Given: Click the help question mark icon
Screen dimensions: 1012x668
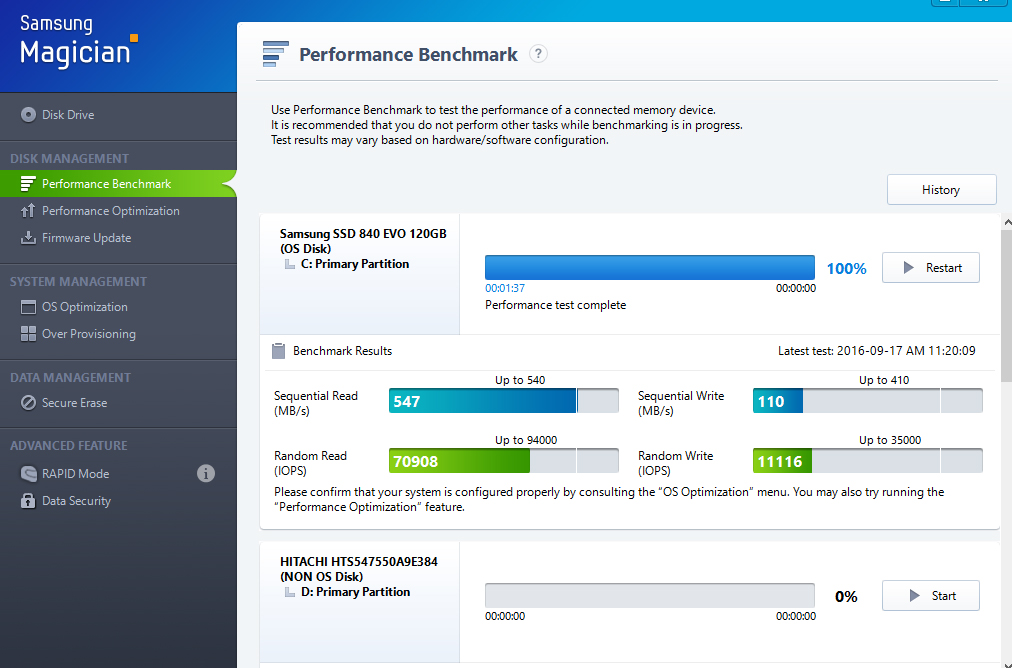Looking at the screenshot, I should tap(538, 54).
